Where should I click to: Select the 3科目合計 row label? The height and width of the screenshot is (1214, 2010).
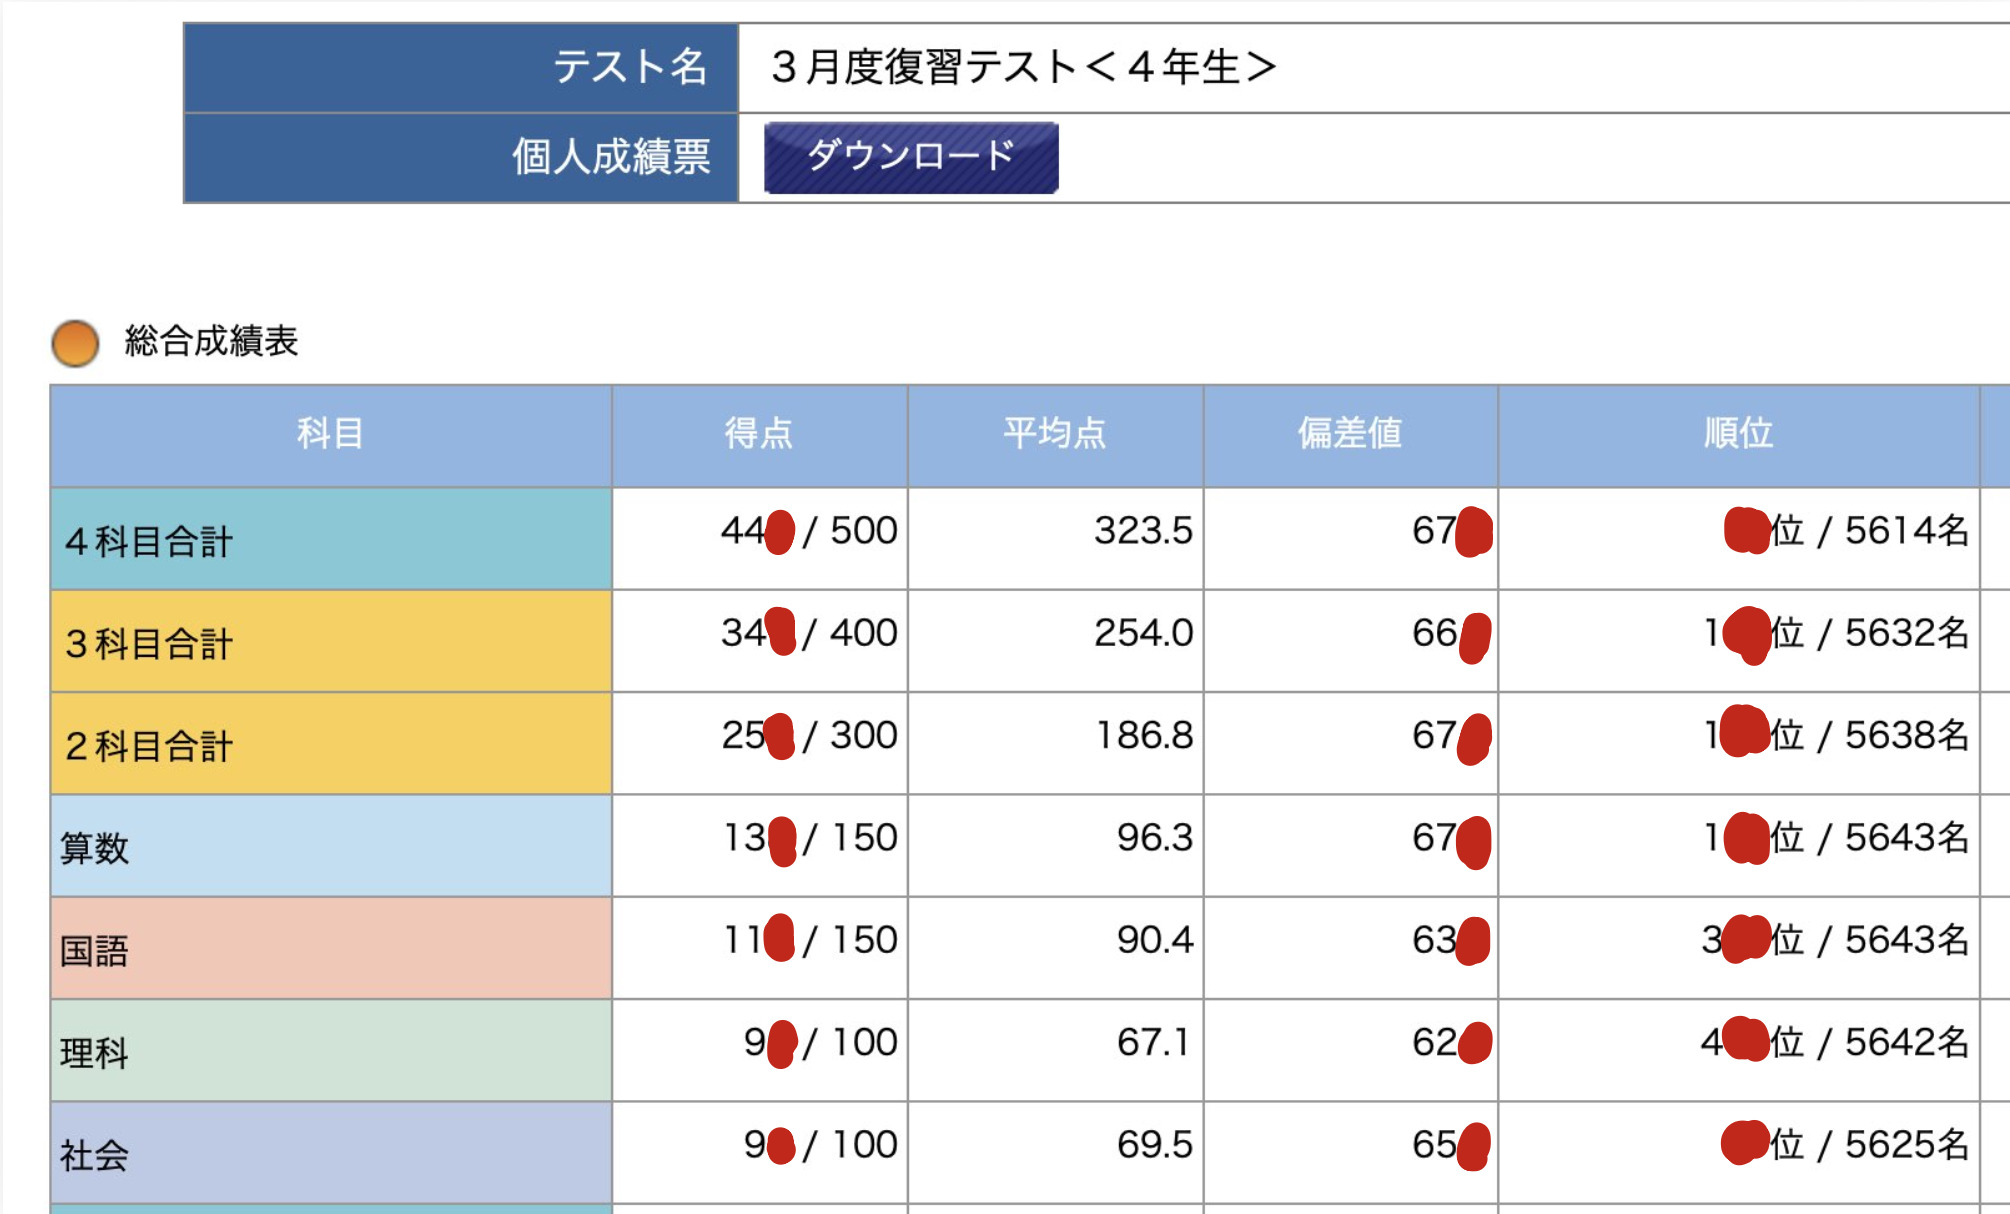(149, 643)
